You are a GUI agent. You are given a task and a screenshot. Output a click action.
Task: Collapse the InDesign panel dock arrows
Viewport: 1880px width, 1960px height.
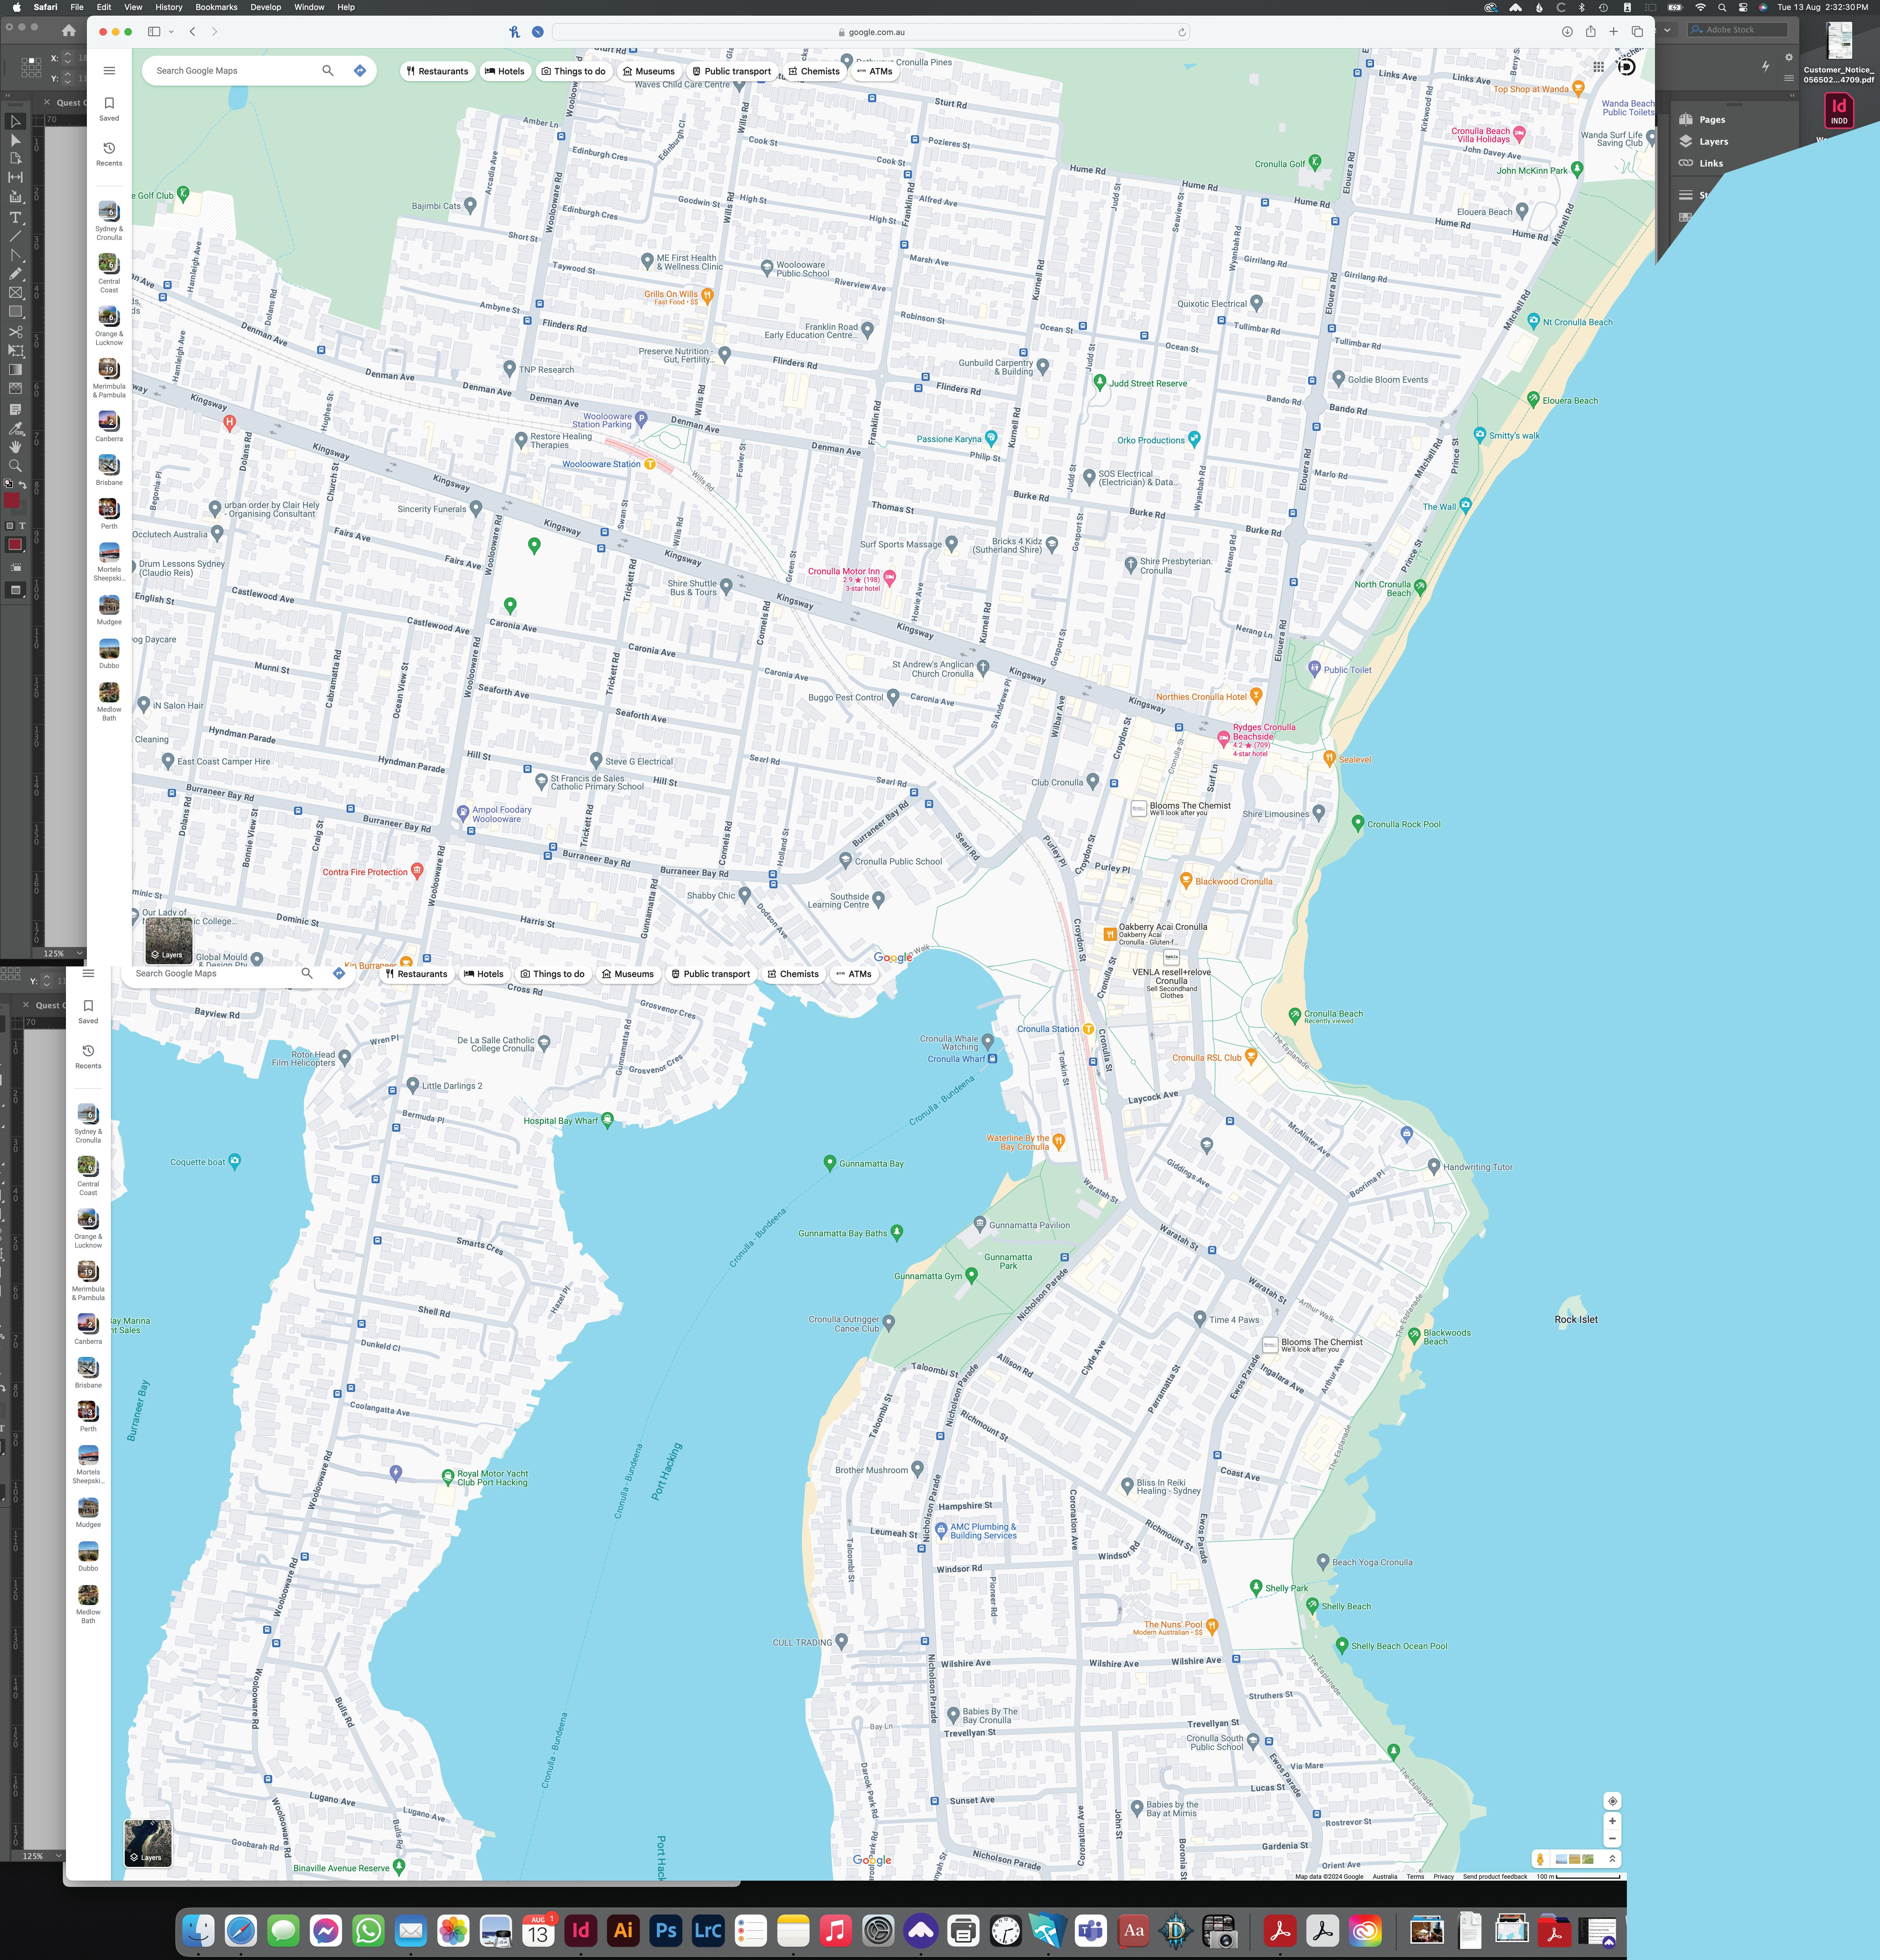coord(1792,95)
